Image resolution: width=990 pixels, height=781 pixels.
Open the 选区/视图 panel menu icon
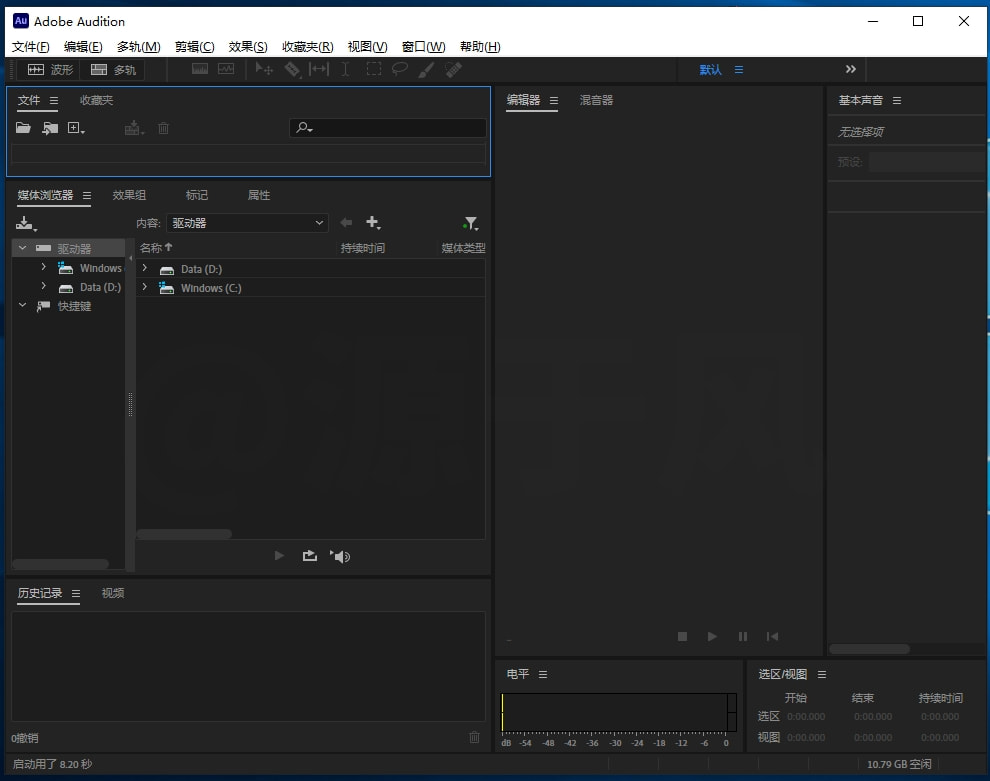click(821, 675)
